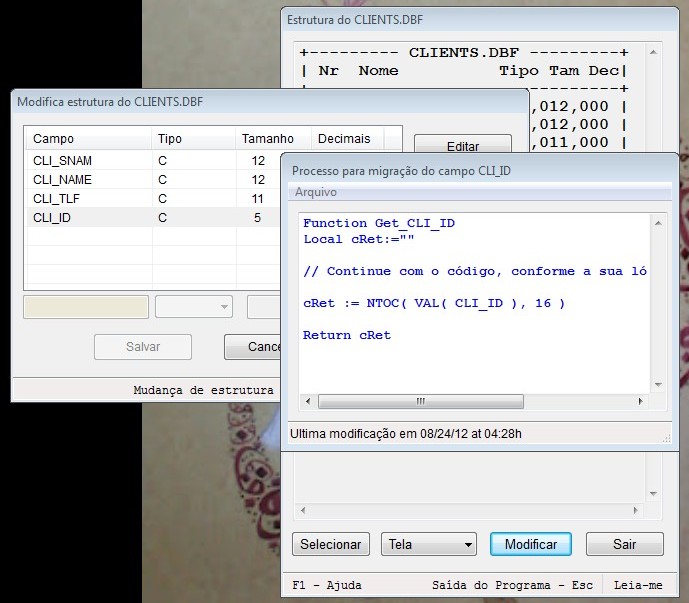
Task: Click the Selecionar button
Action: (x=331, y=544)
